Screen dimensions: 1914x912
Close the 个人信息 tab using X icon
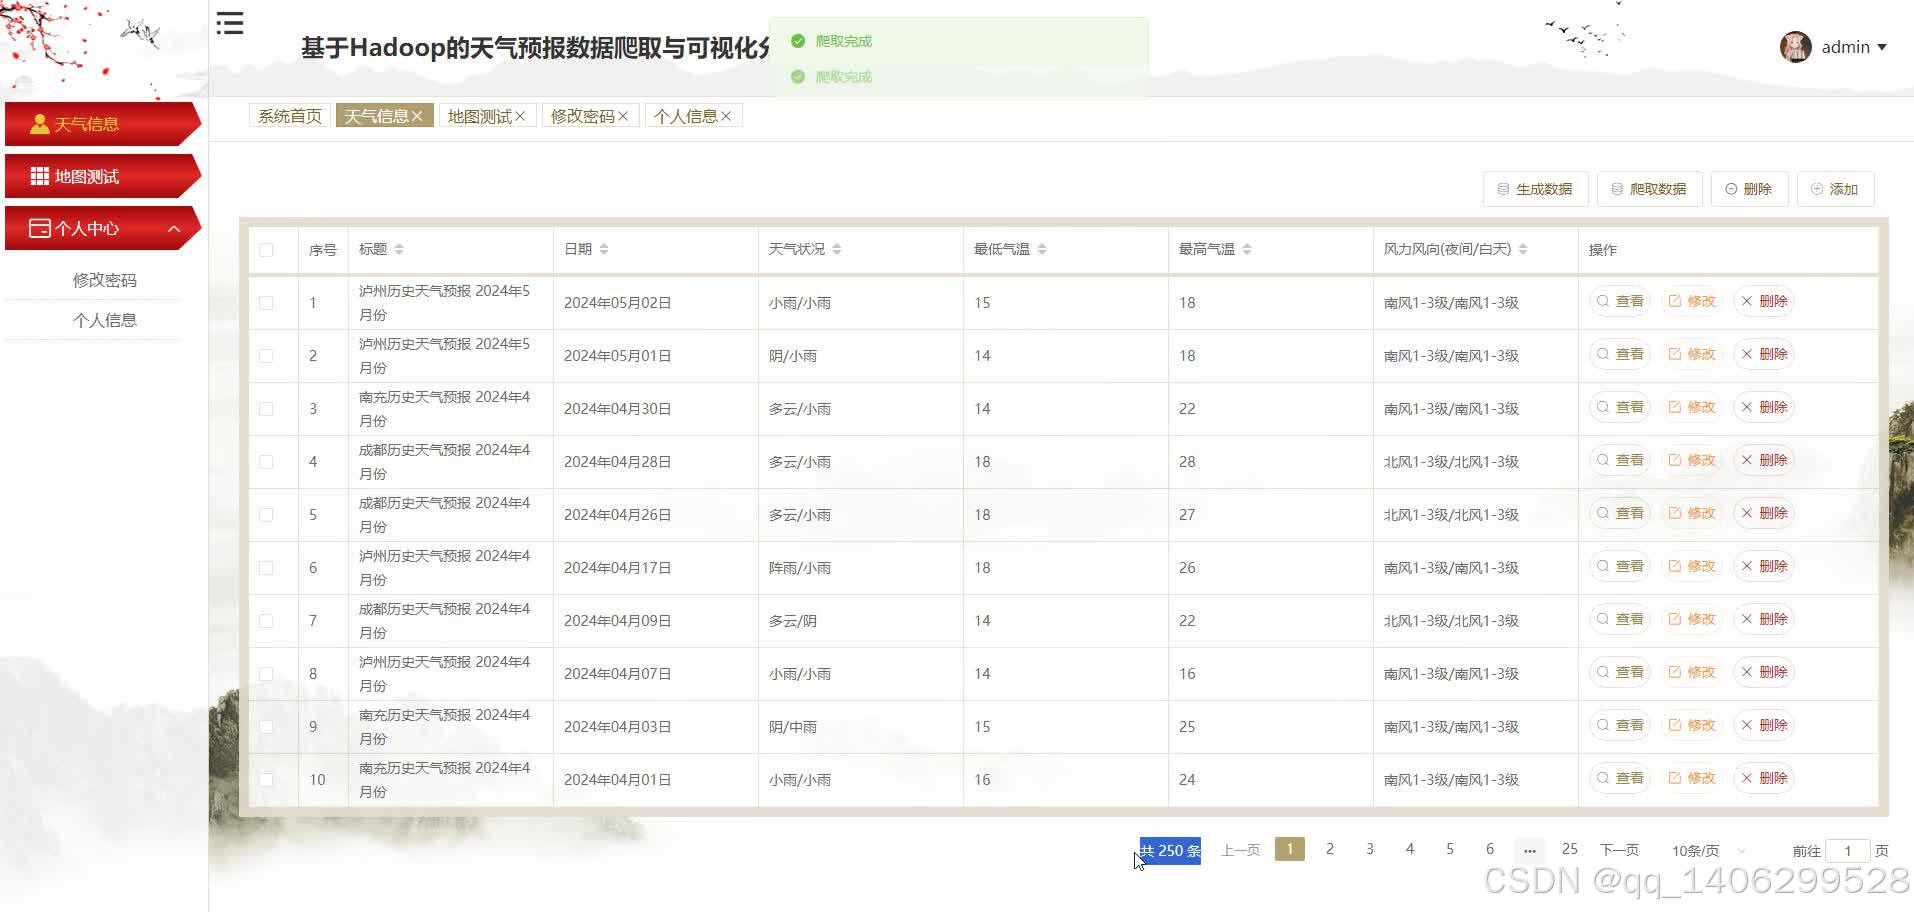point(726,117)
